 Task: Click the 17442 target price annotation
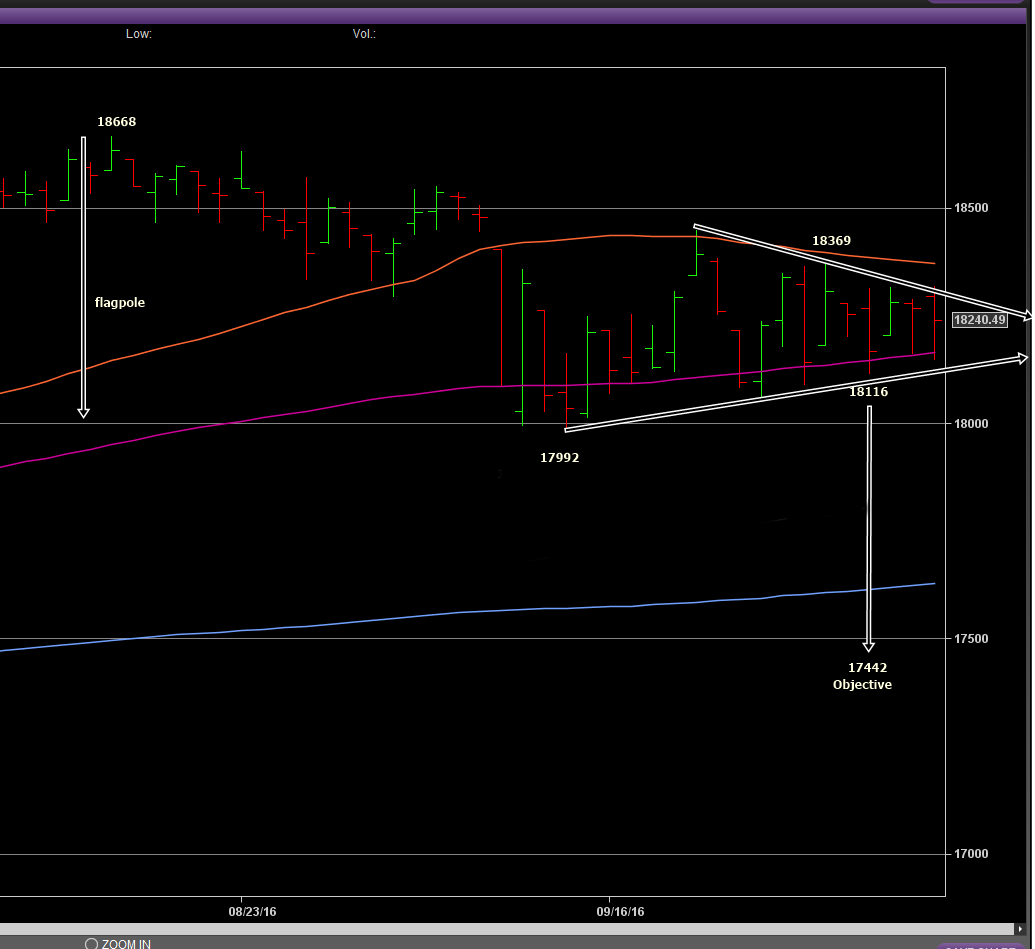(x=867, y=667)
